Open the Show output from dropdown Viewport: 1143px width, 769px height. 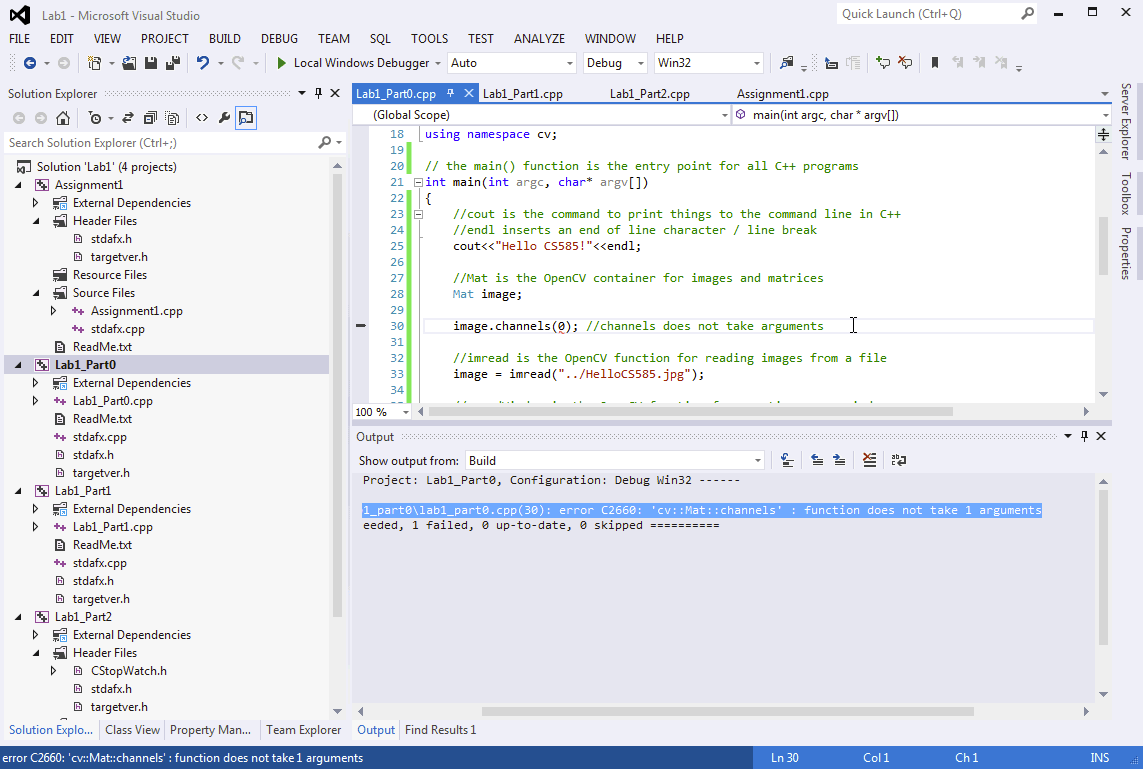(x=757, y=460)
